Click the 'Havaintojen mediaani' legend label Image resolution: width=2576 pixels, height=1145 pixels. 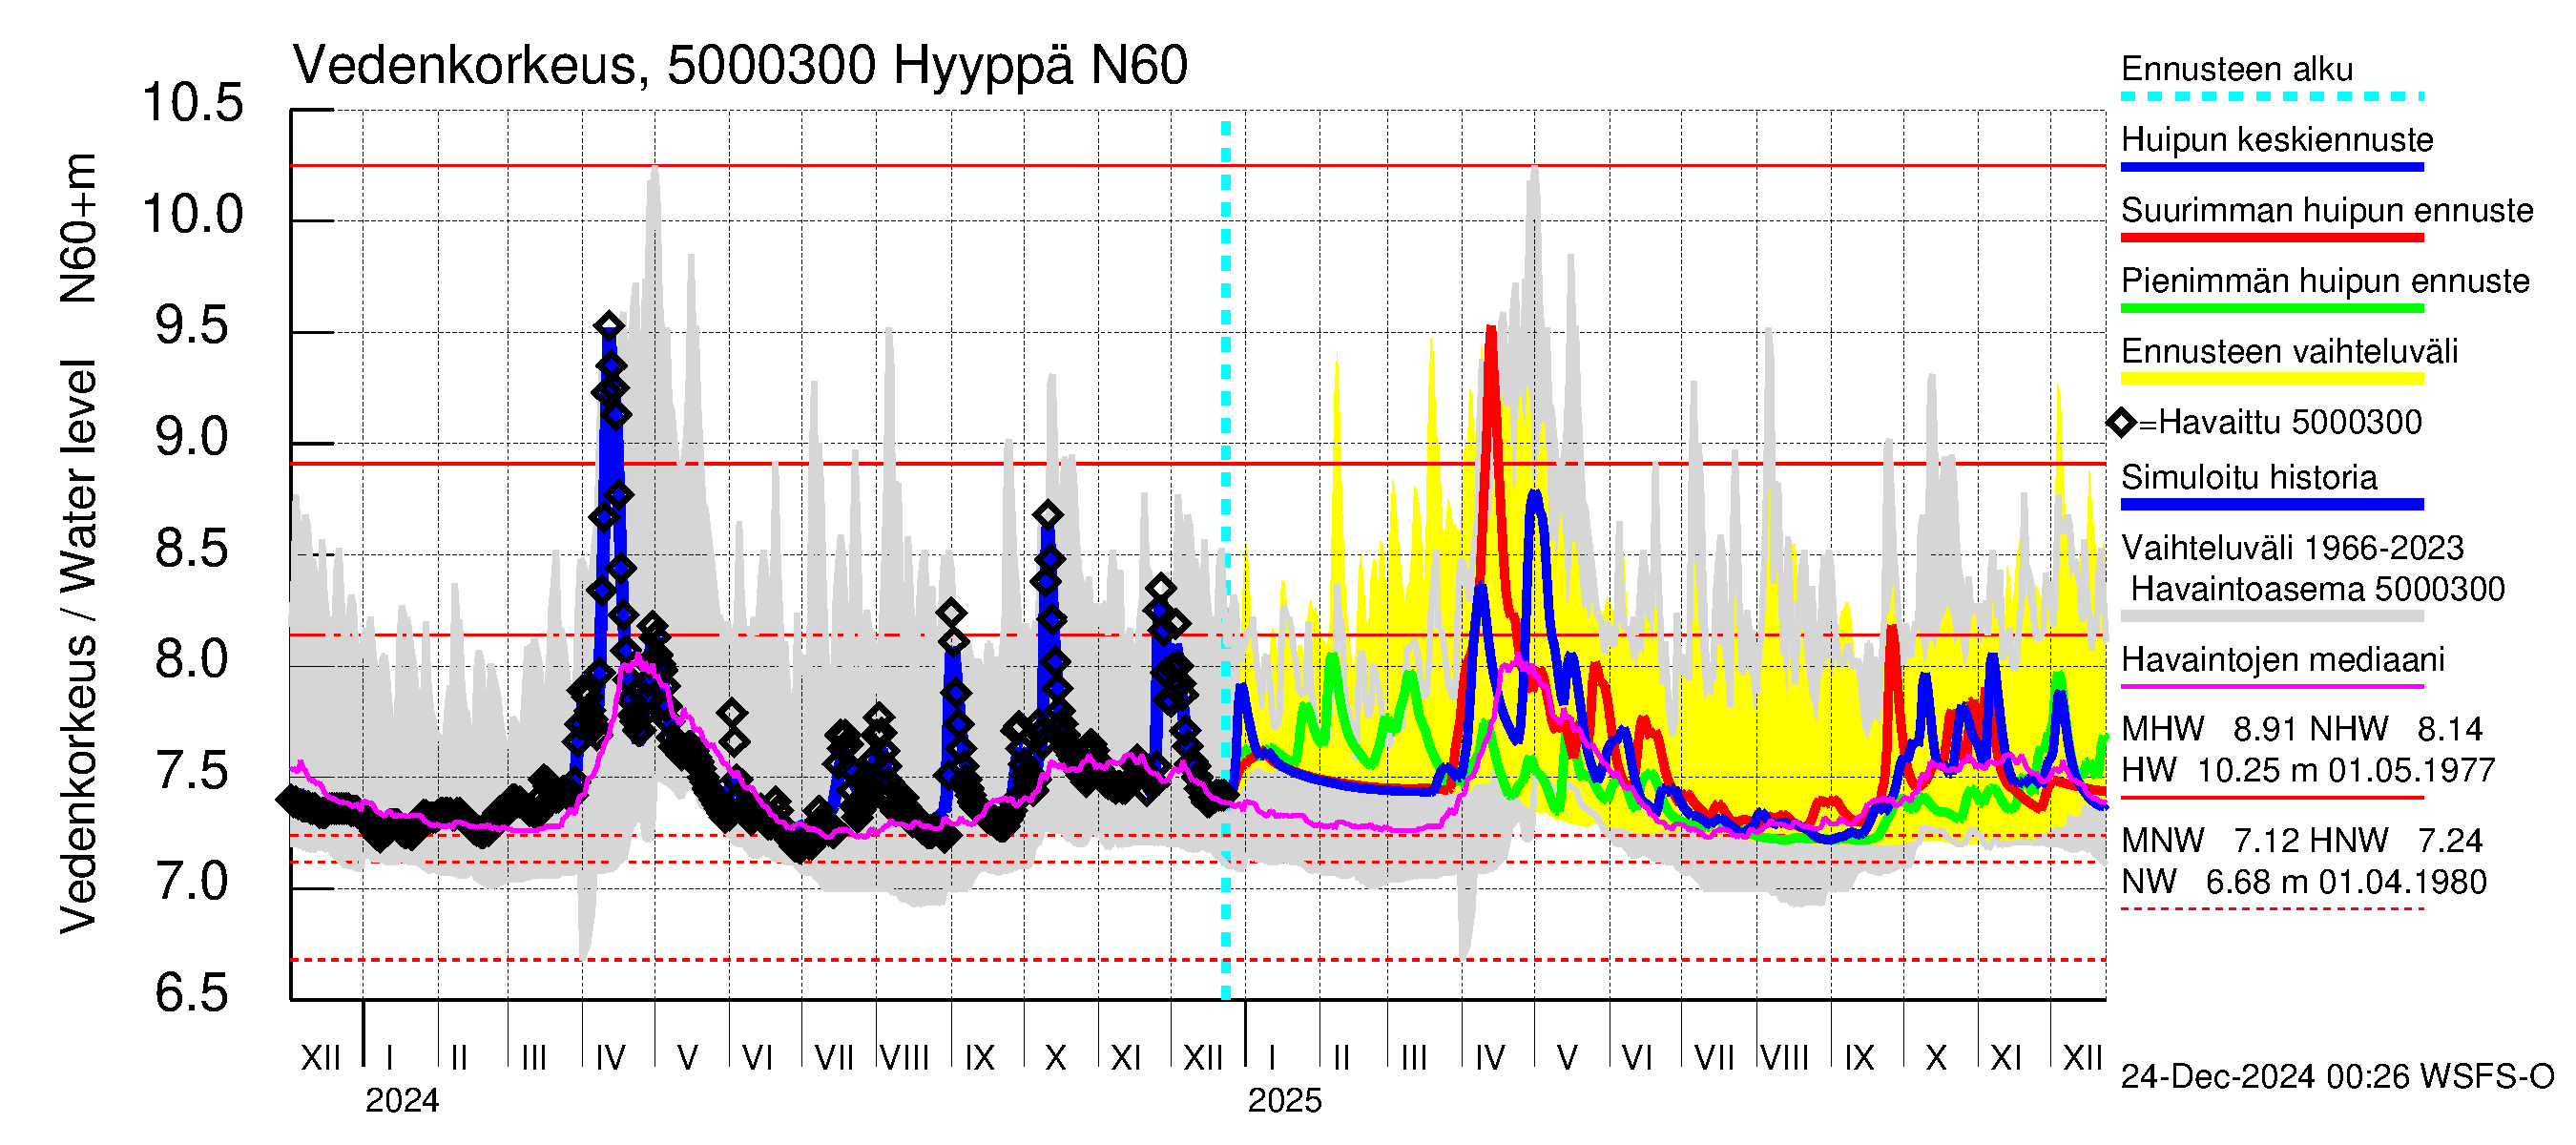tap(2283, 660)
